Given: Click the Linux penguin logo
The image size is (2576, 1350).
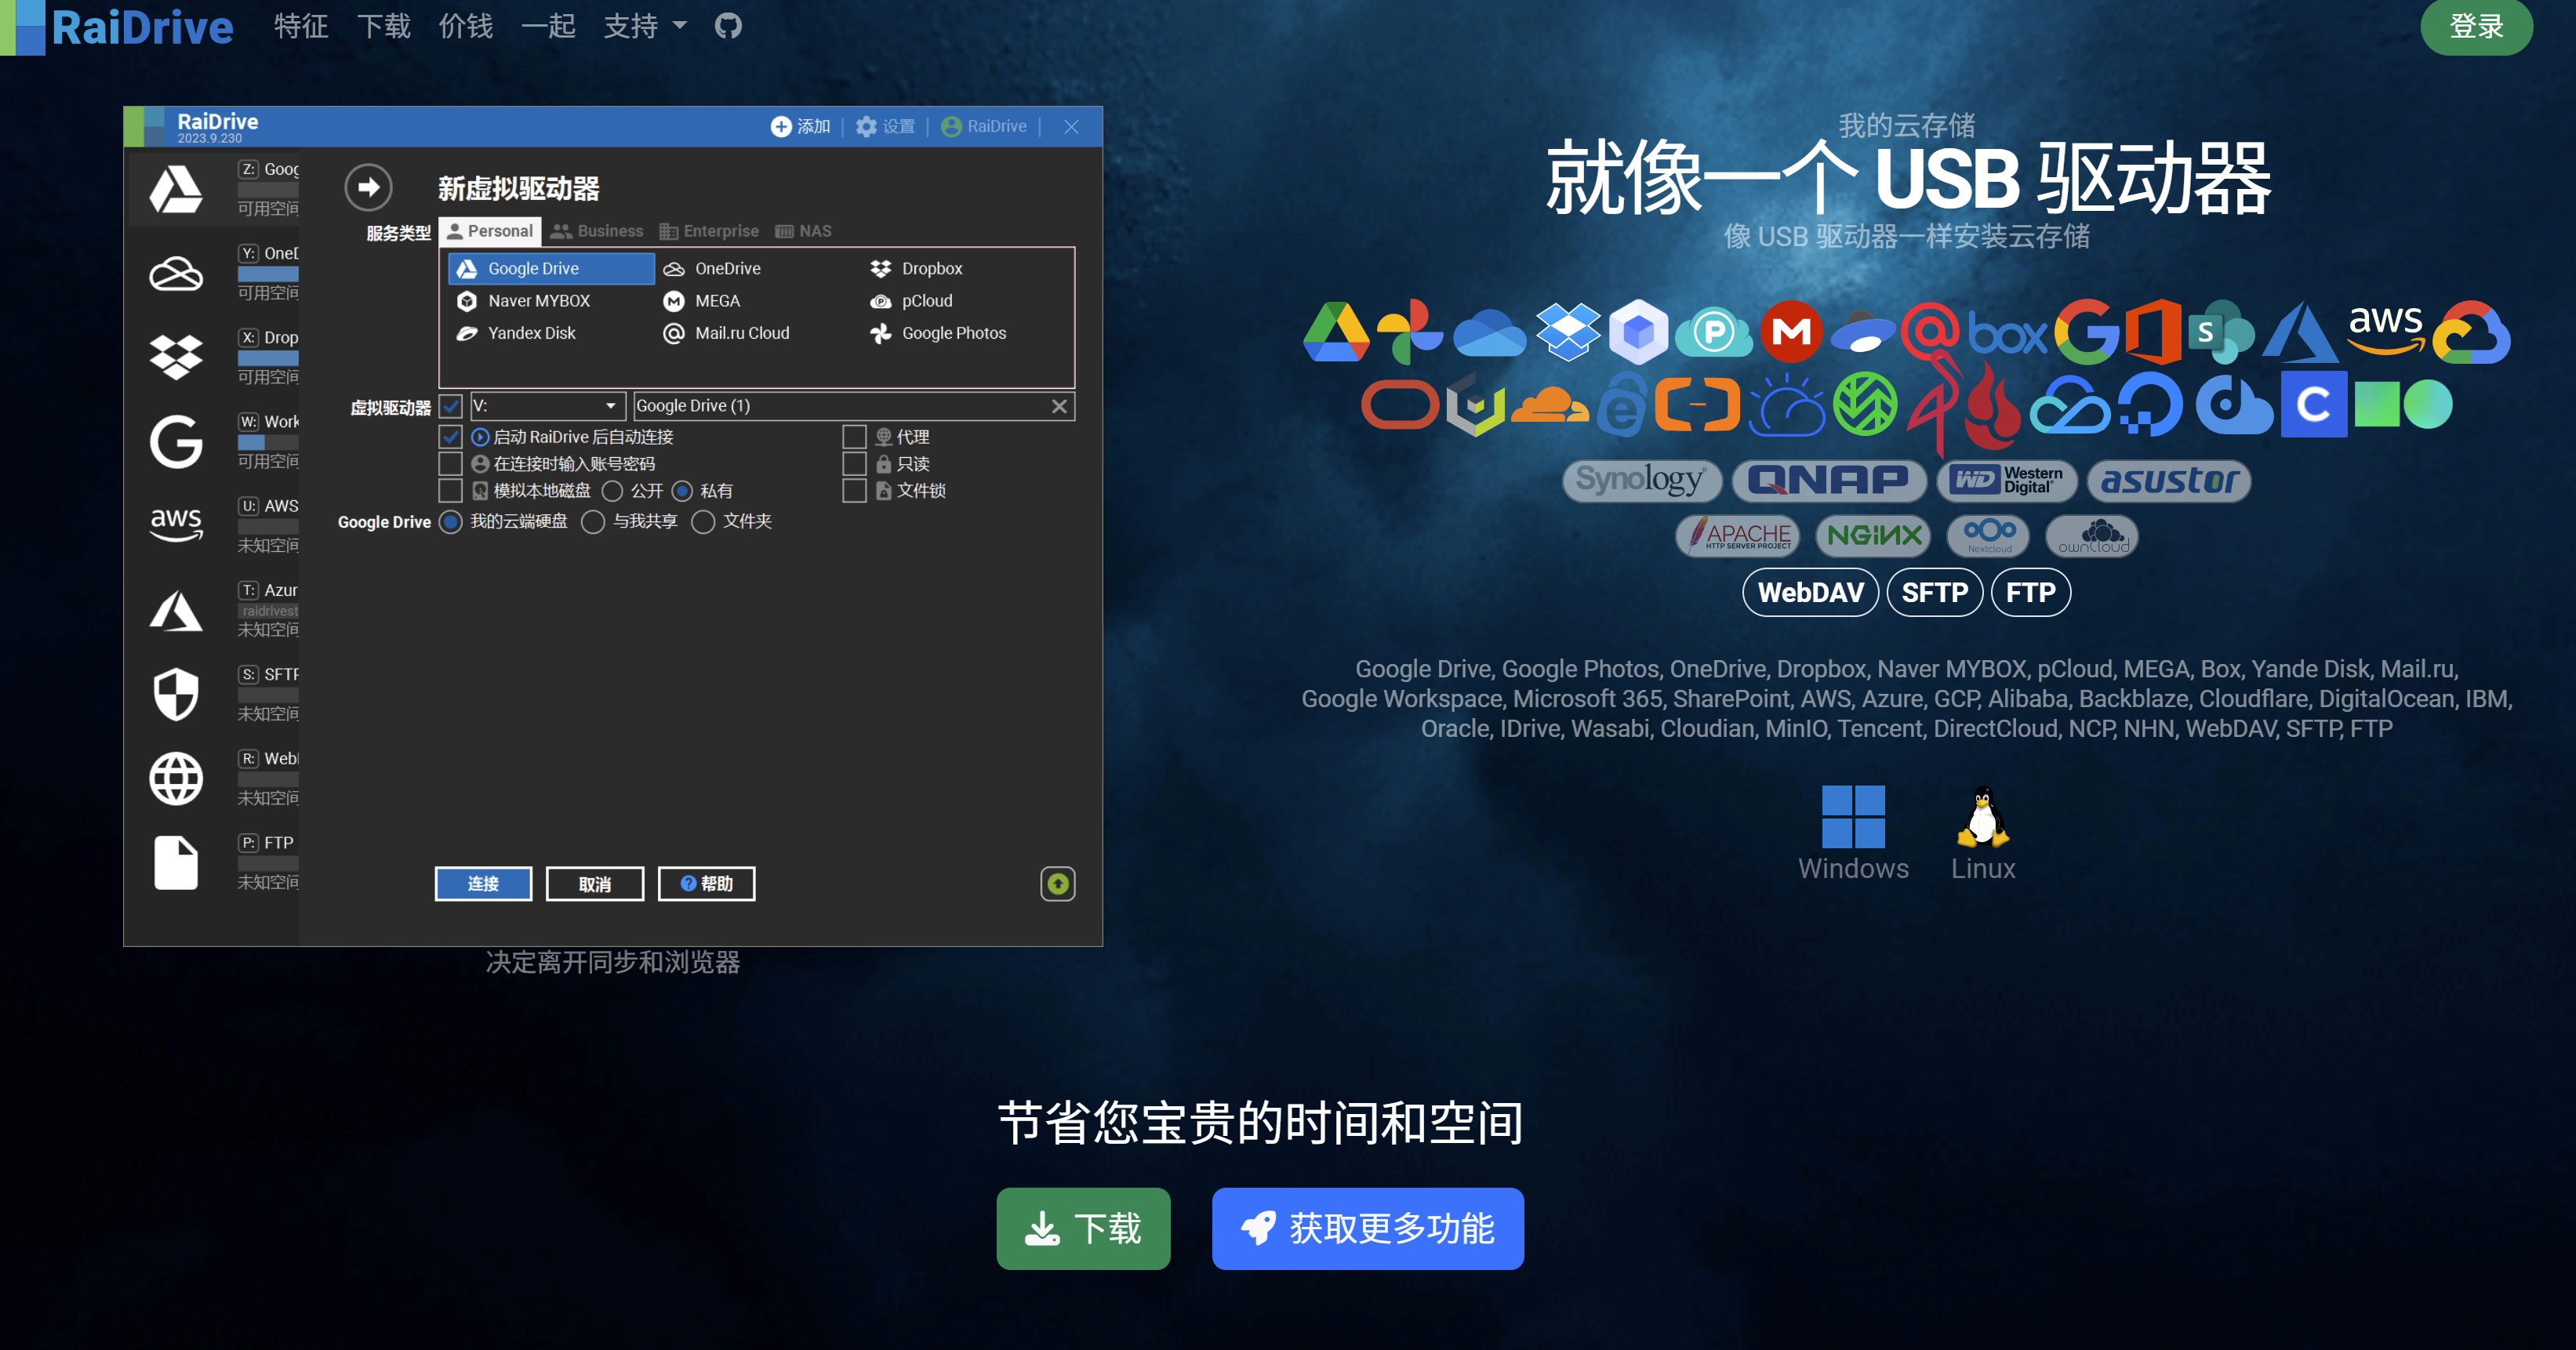Looking at the screenshot, I should pos(1983,816).
